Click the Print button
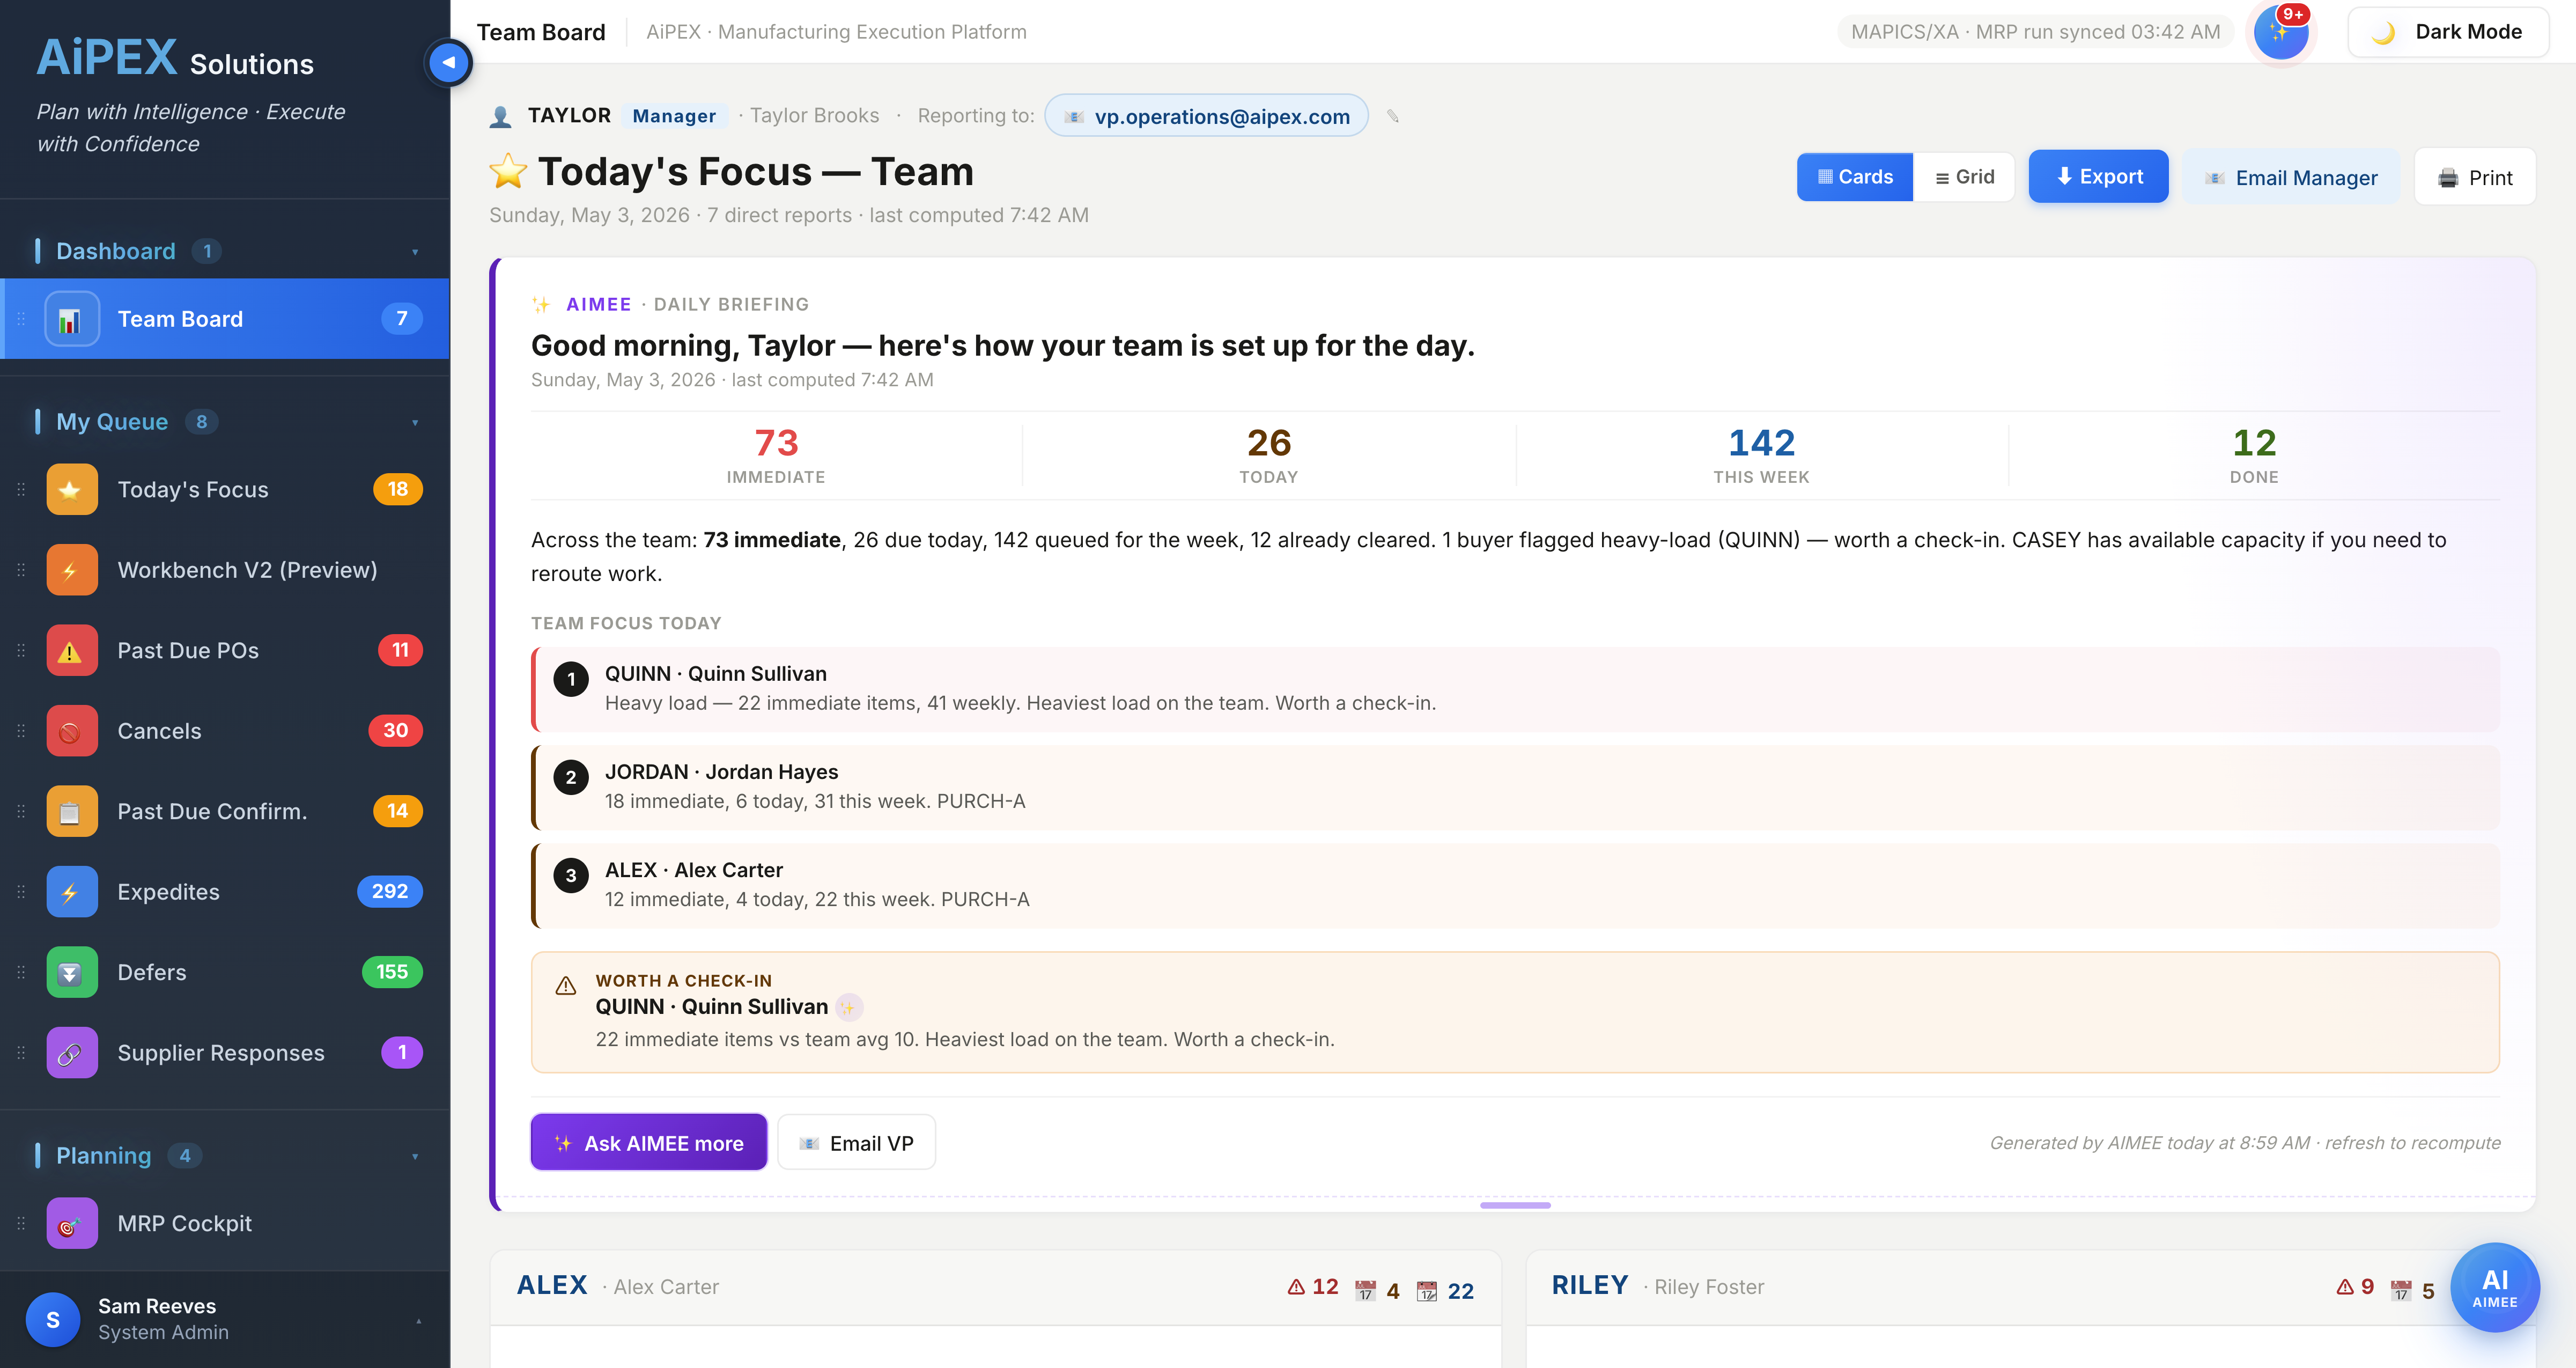Viewport: 2576px width, 1368px height. tap(2475, 178)
